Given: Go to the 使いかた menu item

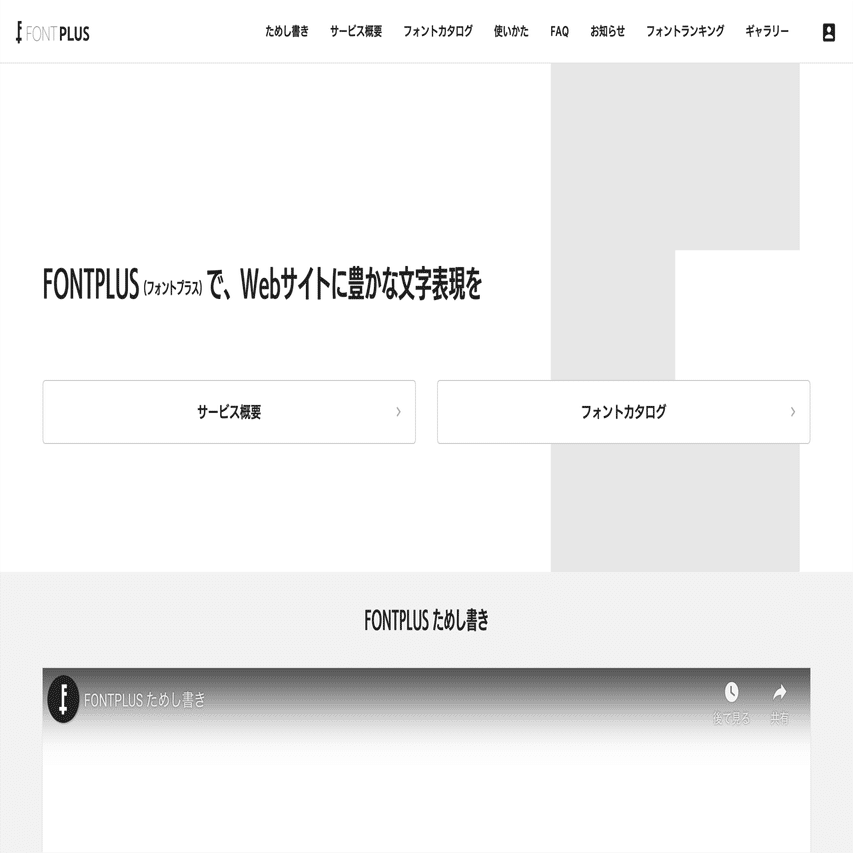Looking at the screenshot, I should point(511,32).
